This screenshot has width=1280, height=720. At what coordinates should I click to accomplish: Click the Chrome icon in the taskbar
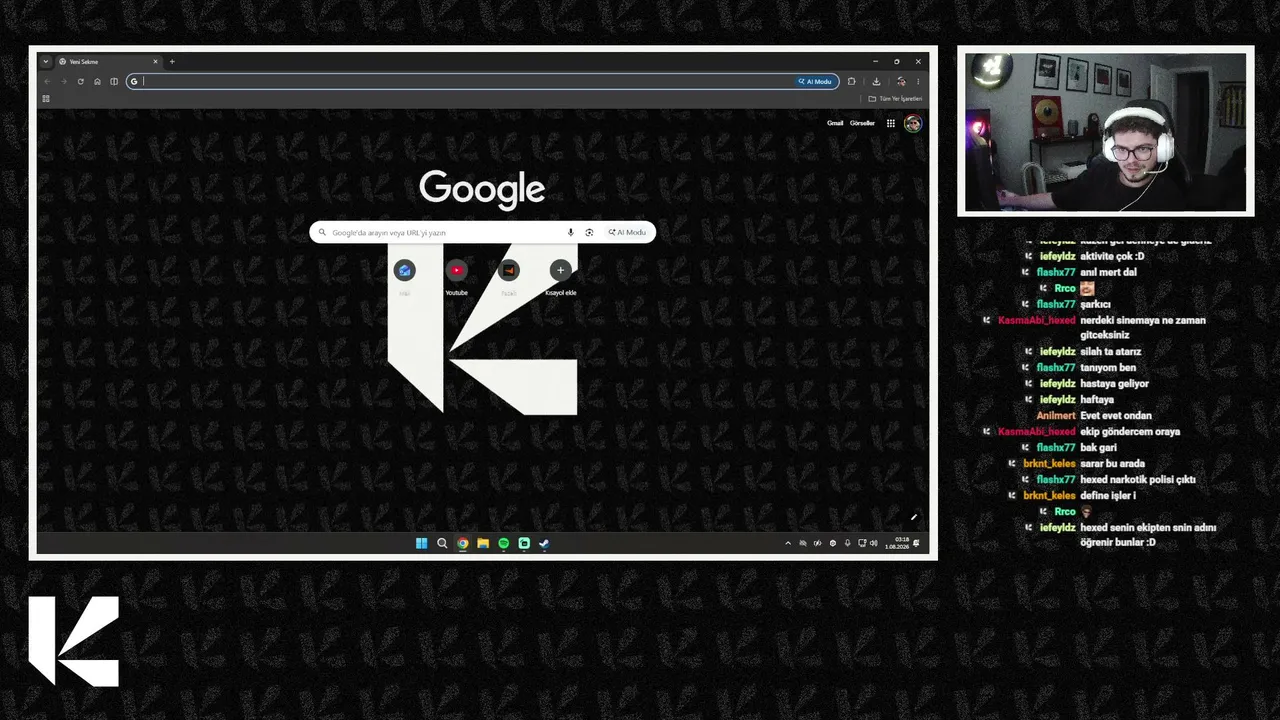[x=462, y=543]
